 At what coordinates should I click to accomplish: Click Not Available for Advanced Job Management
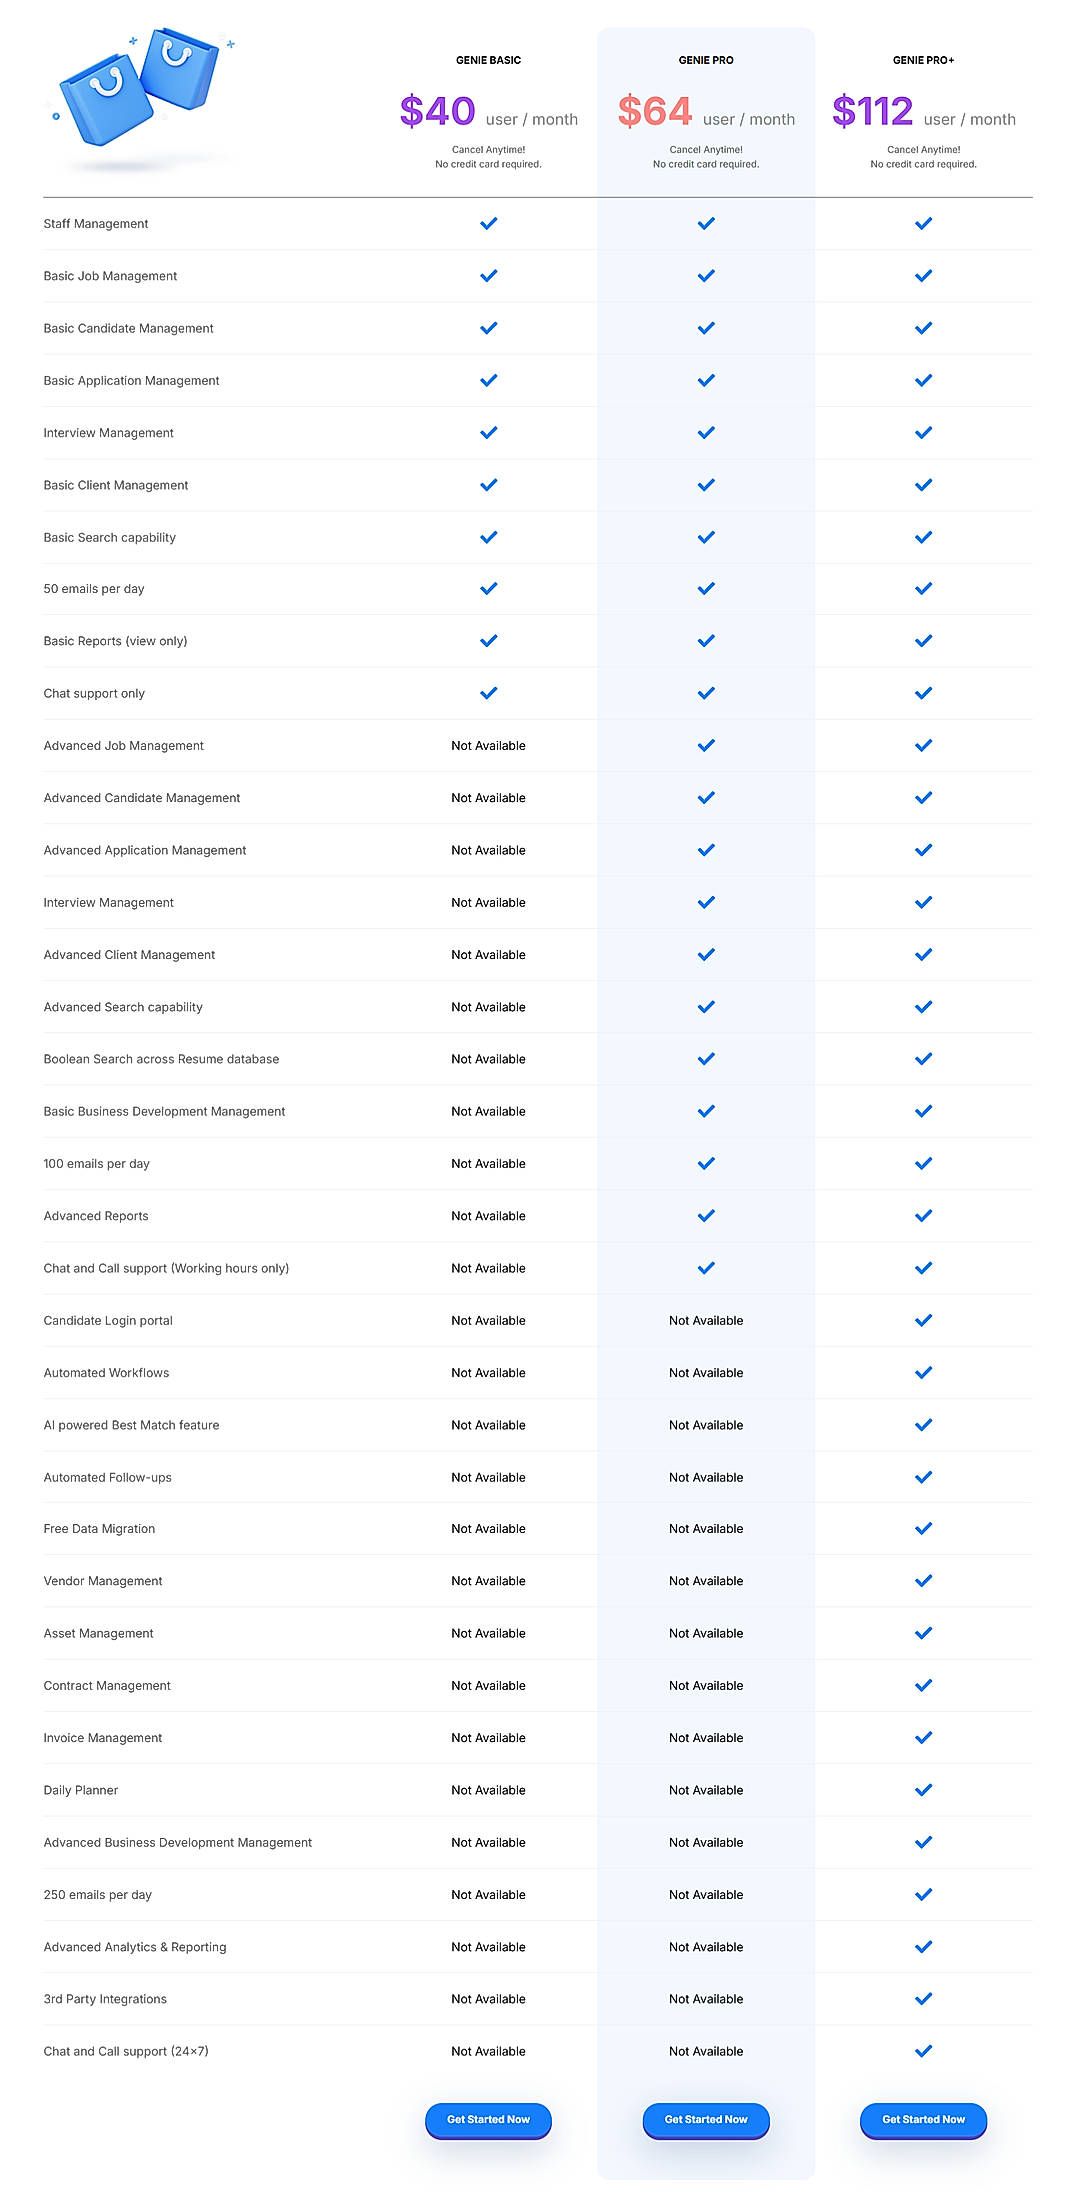(x=488, y=746)
